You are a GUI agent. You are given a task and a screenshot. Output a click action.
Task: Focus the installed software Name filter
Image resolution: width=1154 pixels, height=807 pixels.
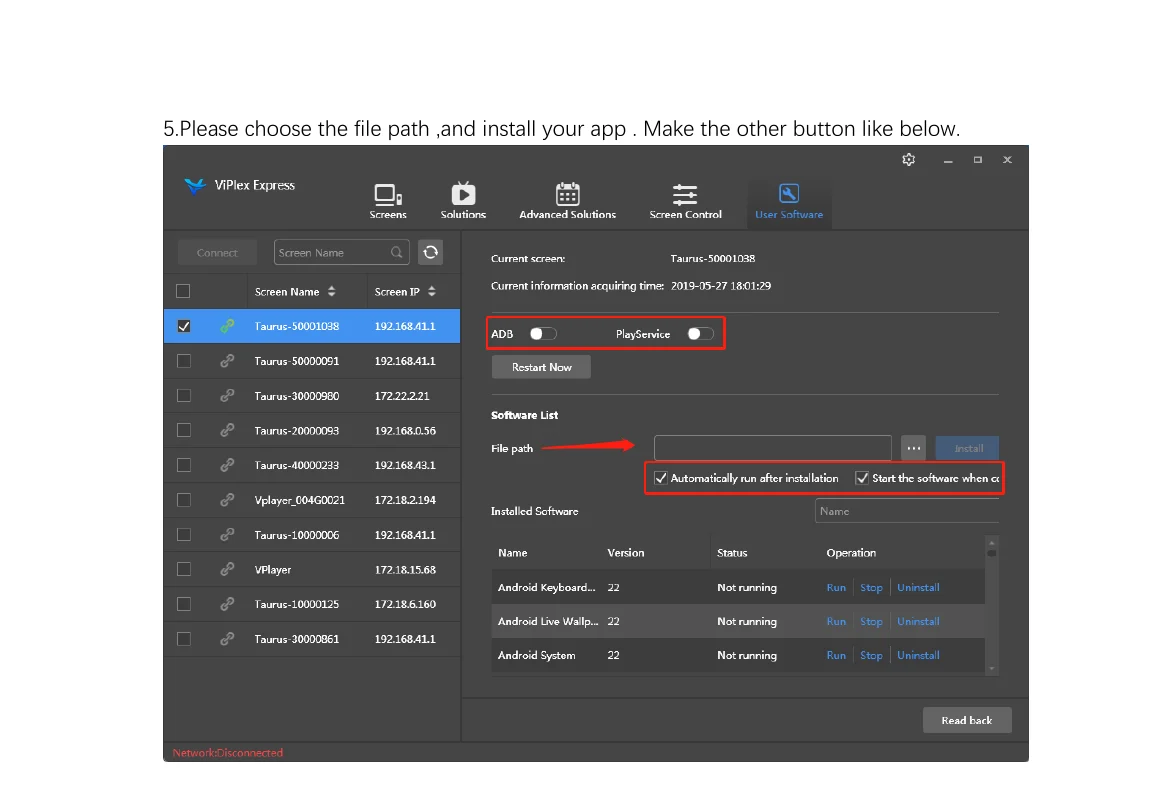point(907,511)
